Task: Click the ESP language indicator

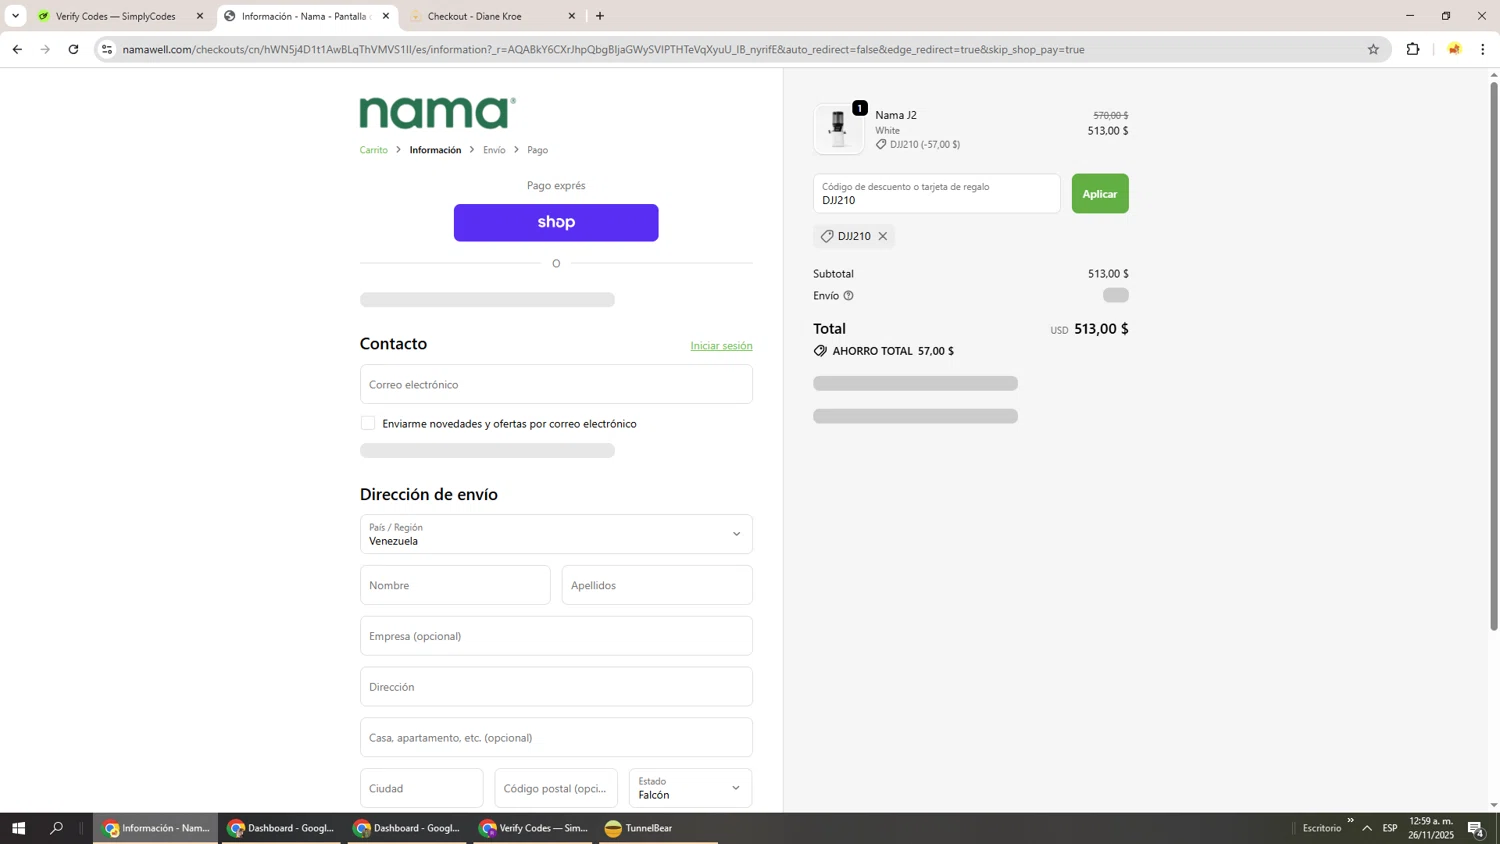Action: pos(1390,828)
